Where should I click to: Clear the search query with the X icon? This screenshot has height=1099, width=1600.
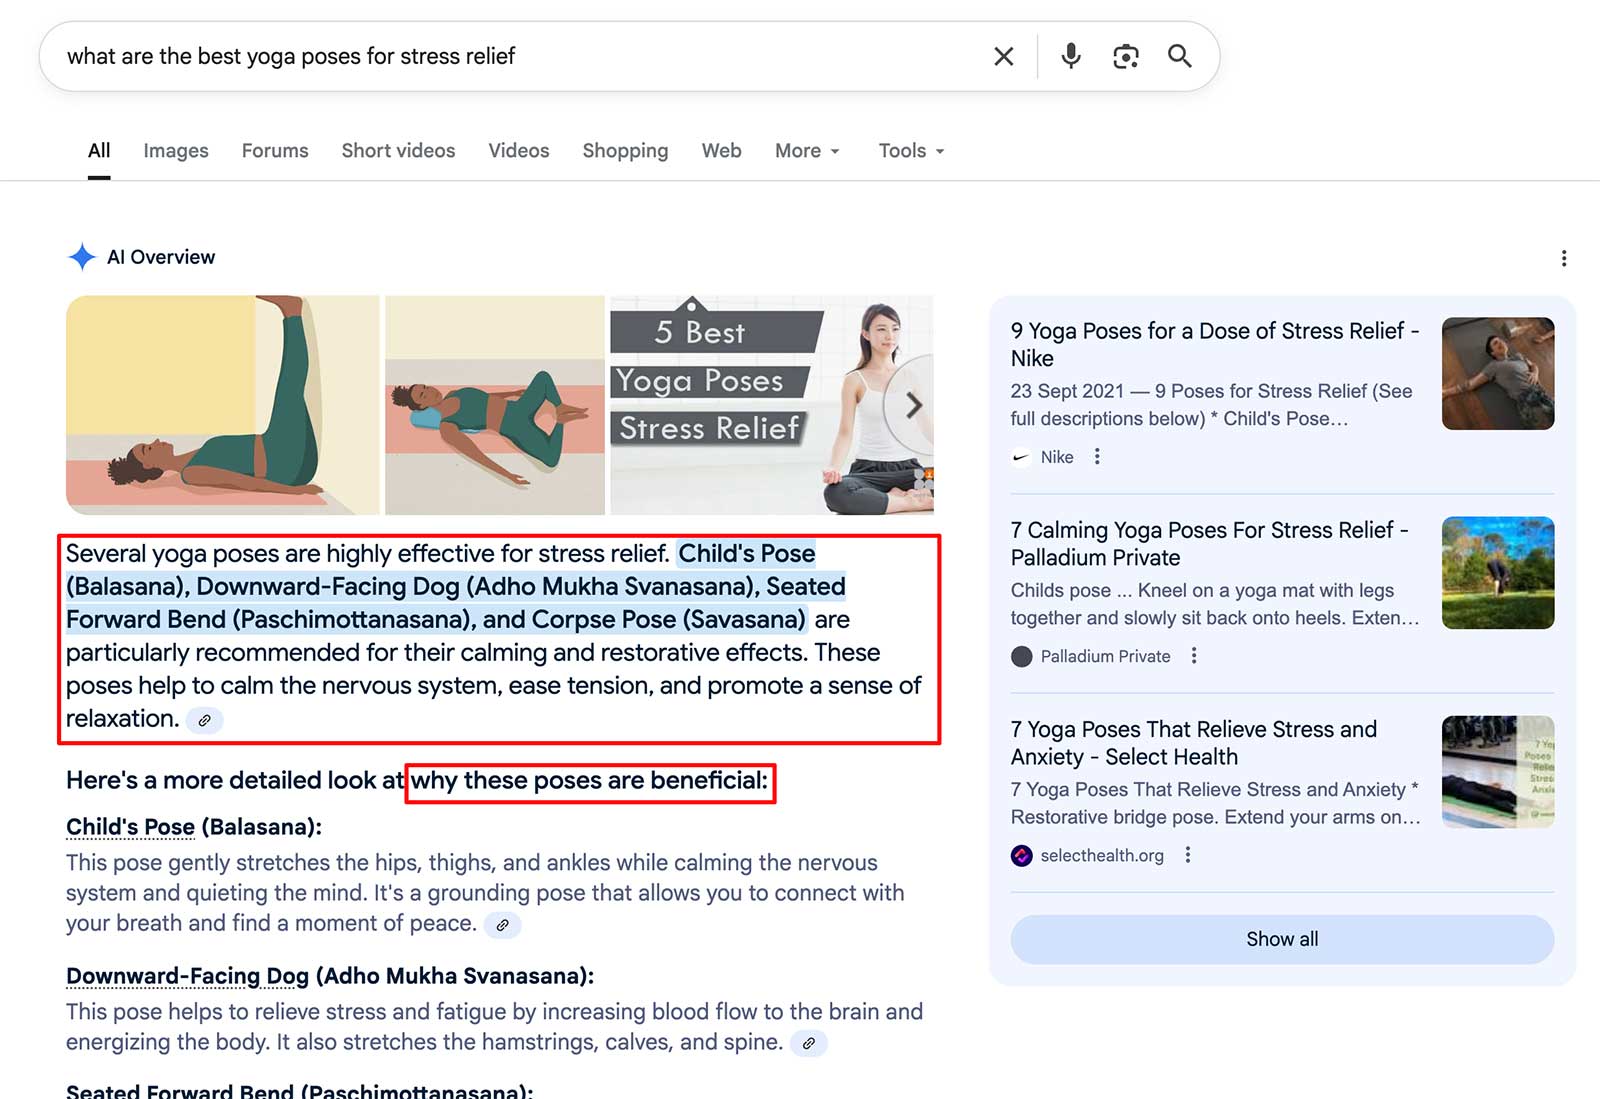[1003, 56]
